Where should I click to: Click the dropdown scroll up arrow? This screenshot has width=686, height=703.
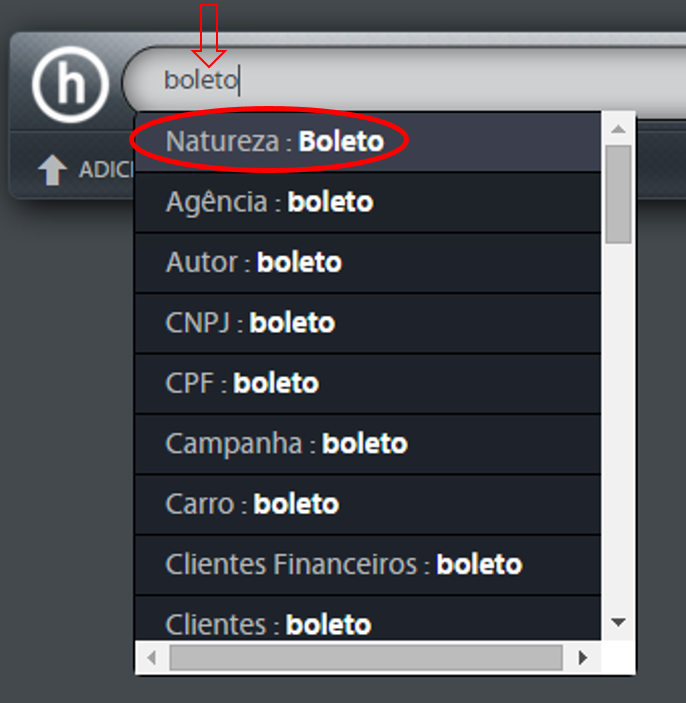click(x=618, y=129)
